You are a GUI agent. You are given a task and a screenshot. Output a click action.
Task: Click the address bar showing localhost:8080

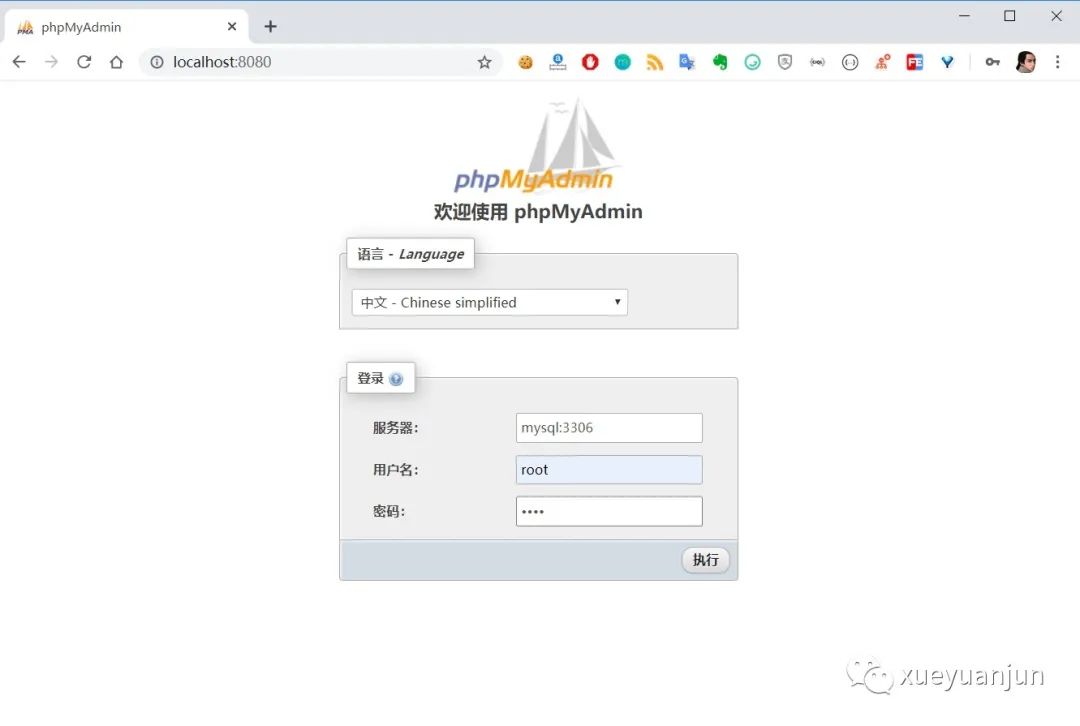pos(320,62)
